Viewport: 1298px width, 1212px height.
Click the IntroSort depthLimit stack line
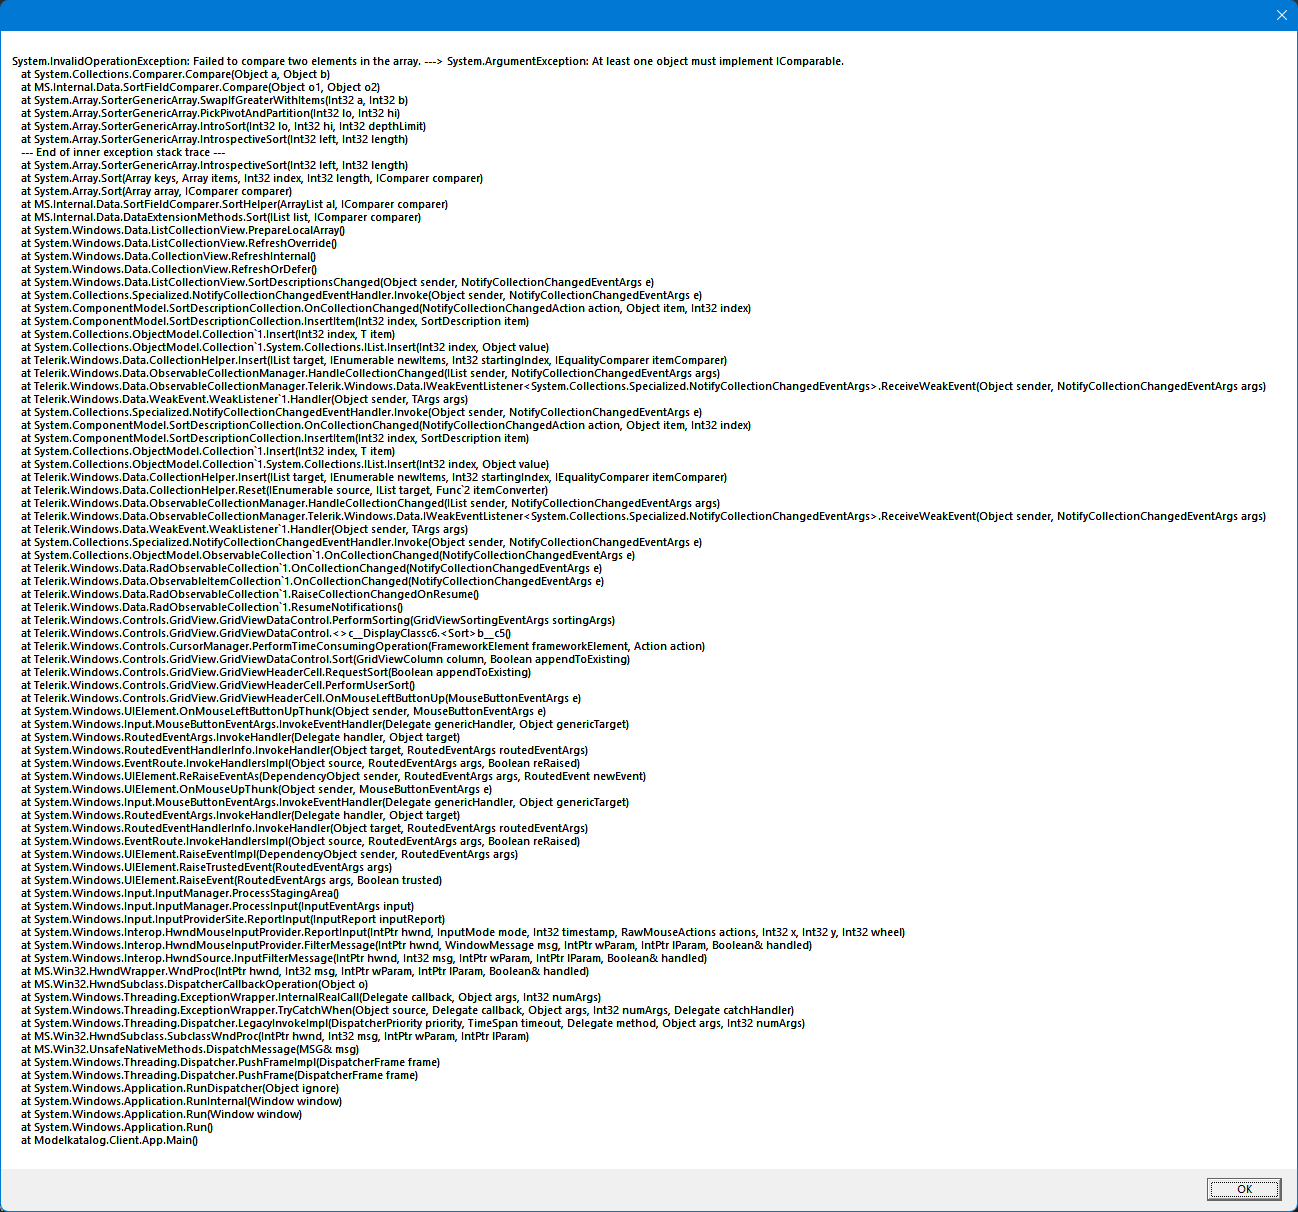pos(224,126)
